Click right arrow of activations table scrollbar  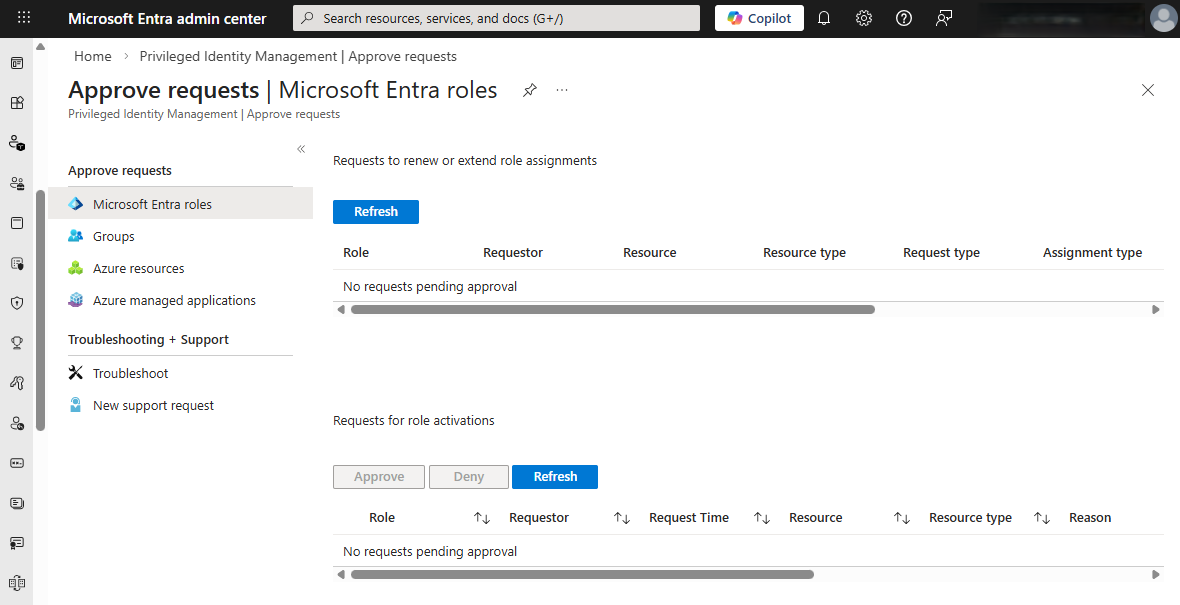(x=1156, y=574)
